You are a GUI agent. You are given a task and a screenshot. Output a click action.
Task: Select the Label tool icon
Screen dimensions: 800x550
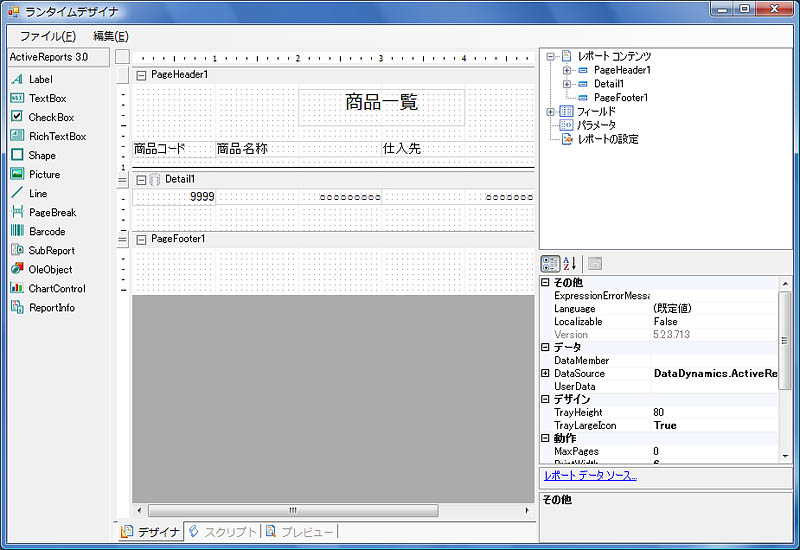coord(17,79)
